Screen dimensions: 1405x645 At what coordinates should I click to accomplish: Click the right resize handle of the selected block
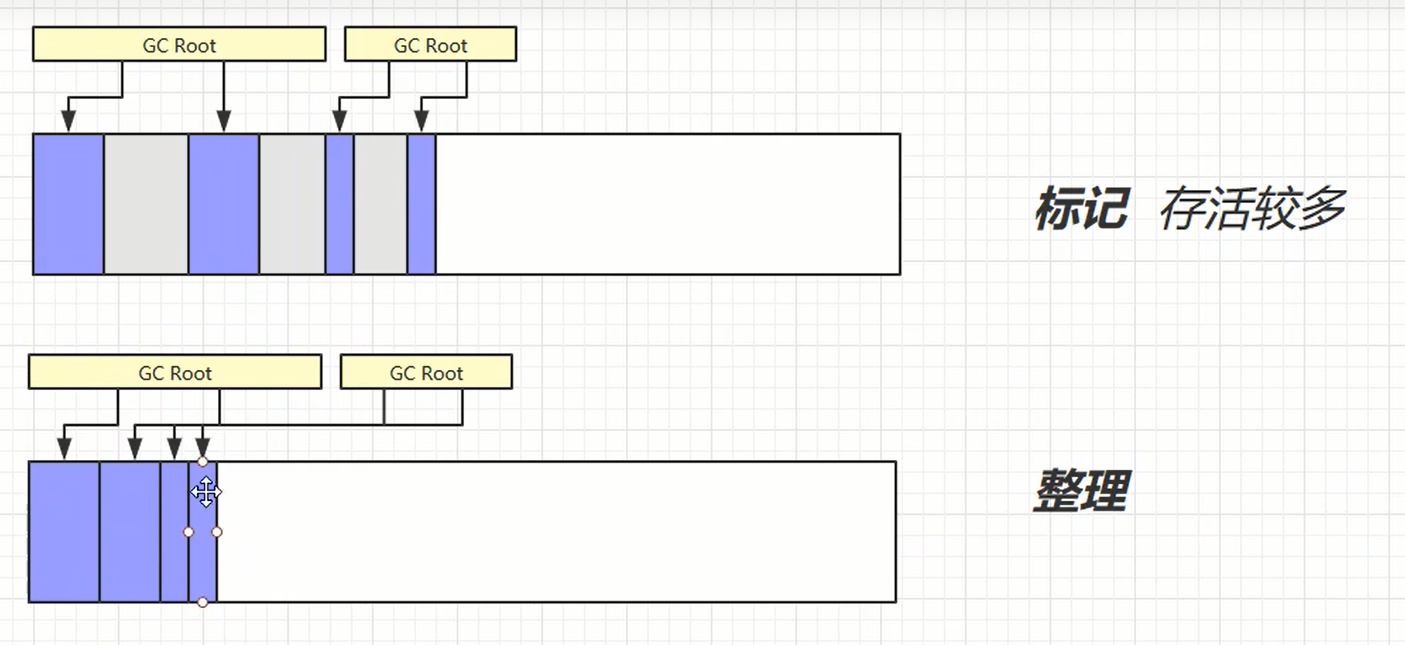[217, 532]
